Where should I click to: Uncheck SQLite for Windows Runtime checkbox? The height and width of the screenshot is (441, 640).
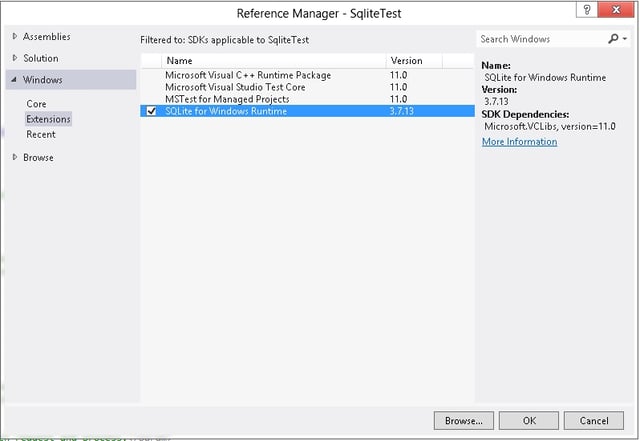(x=151, y=111)
